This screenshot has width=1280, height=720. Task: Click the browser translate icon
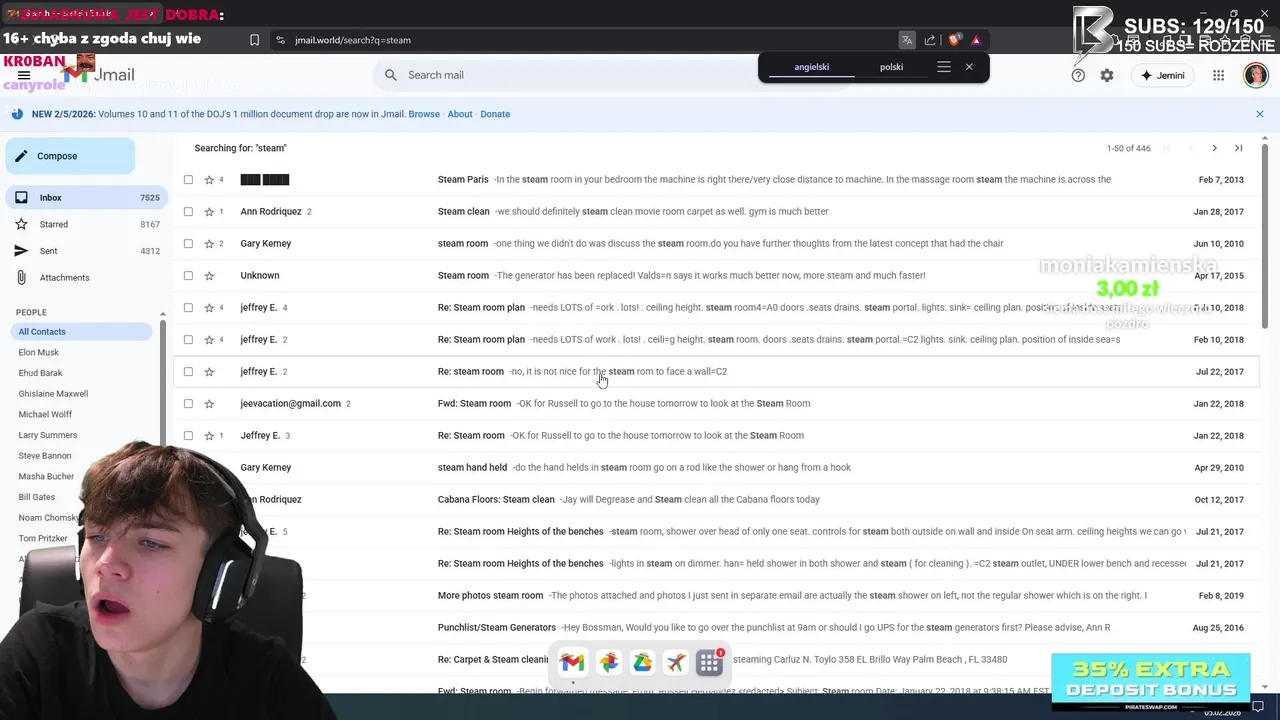click(x=907, y=40)
